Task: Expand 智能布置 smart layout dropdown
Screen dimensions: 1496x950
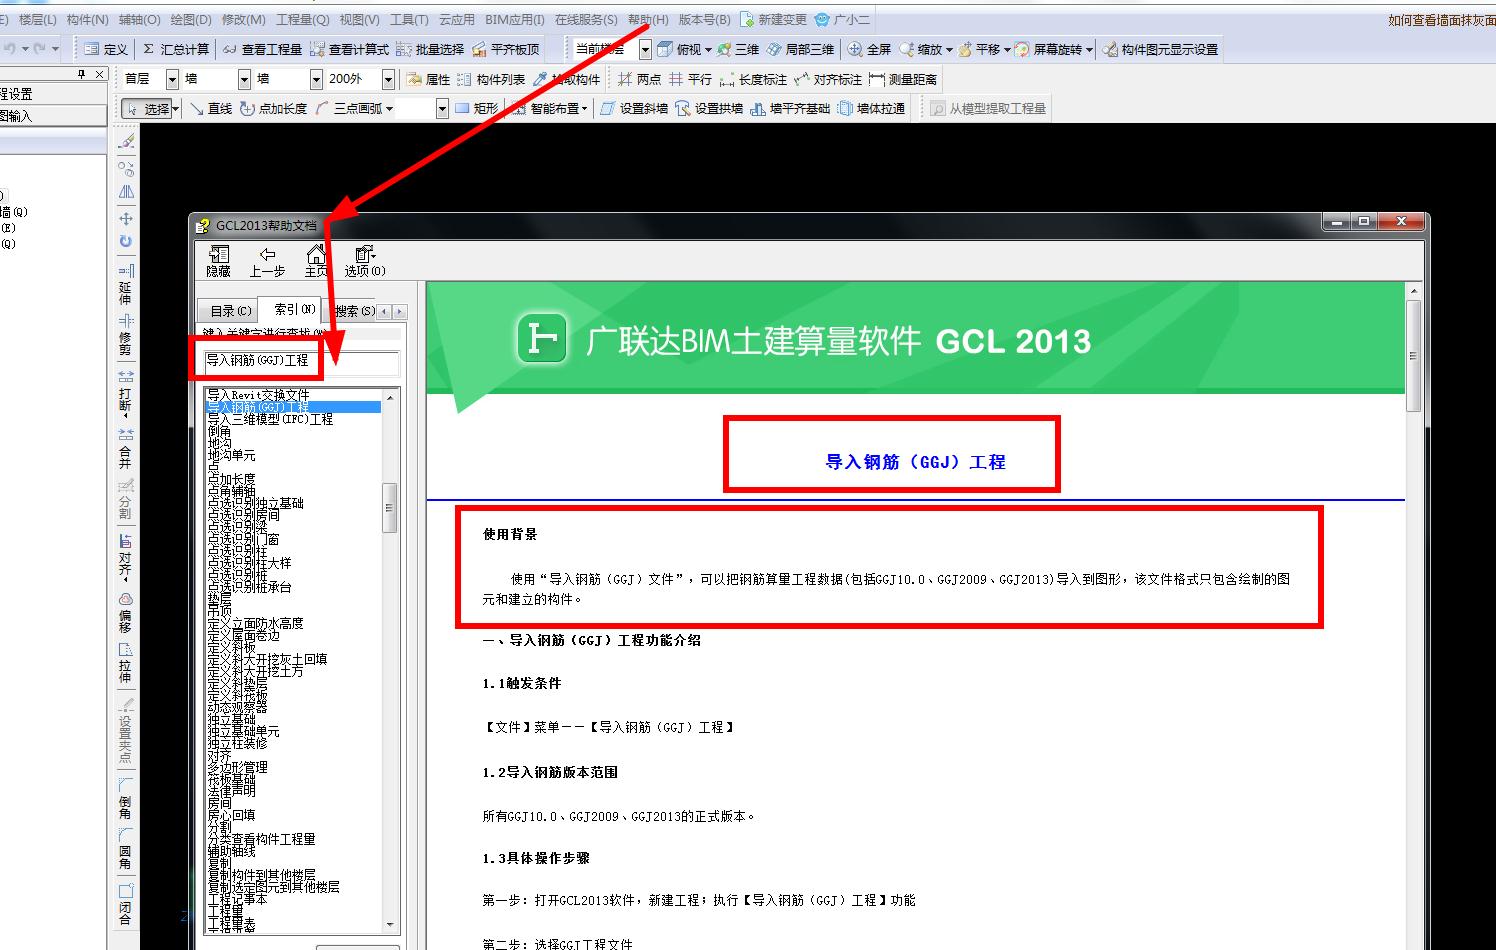Action: 586,108
